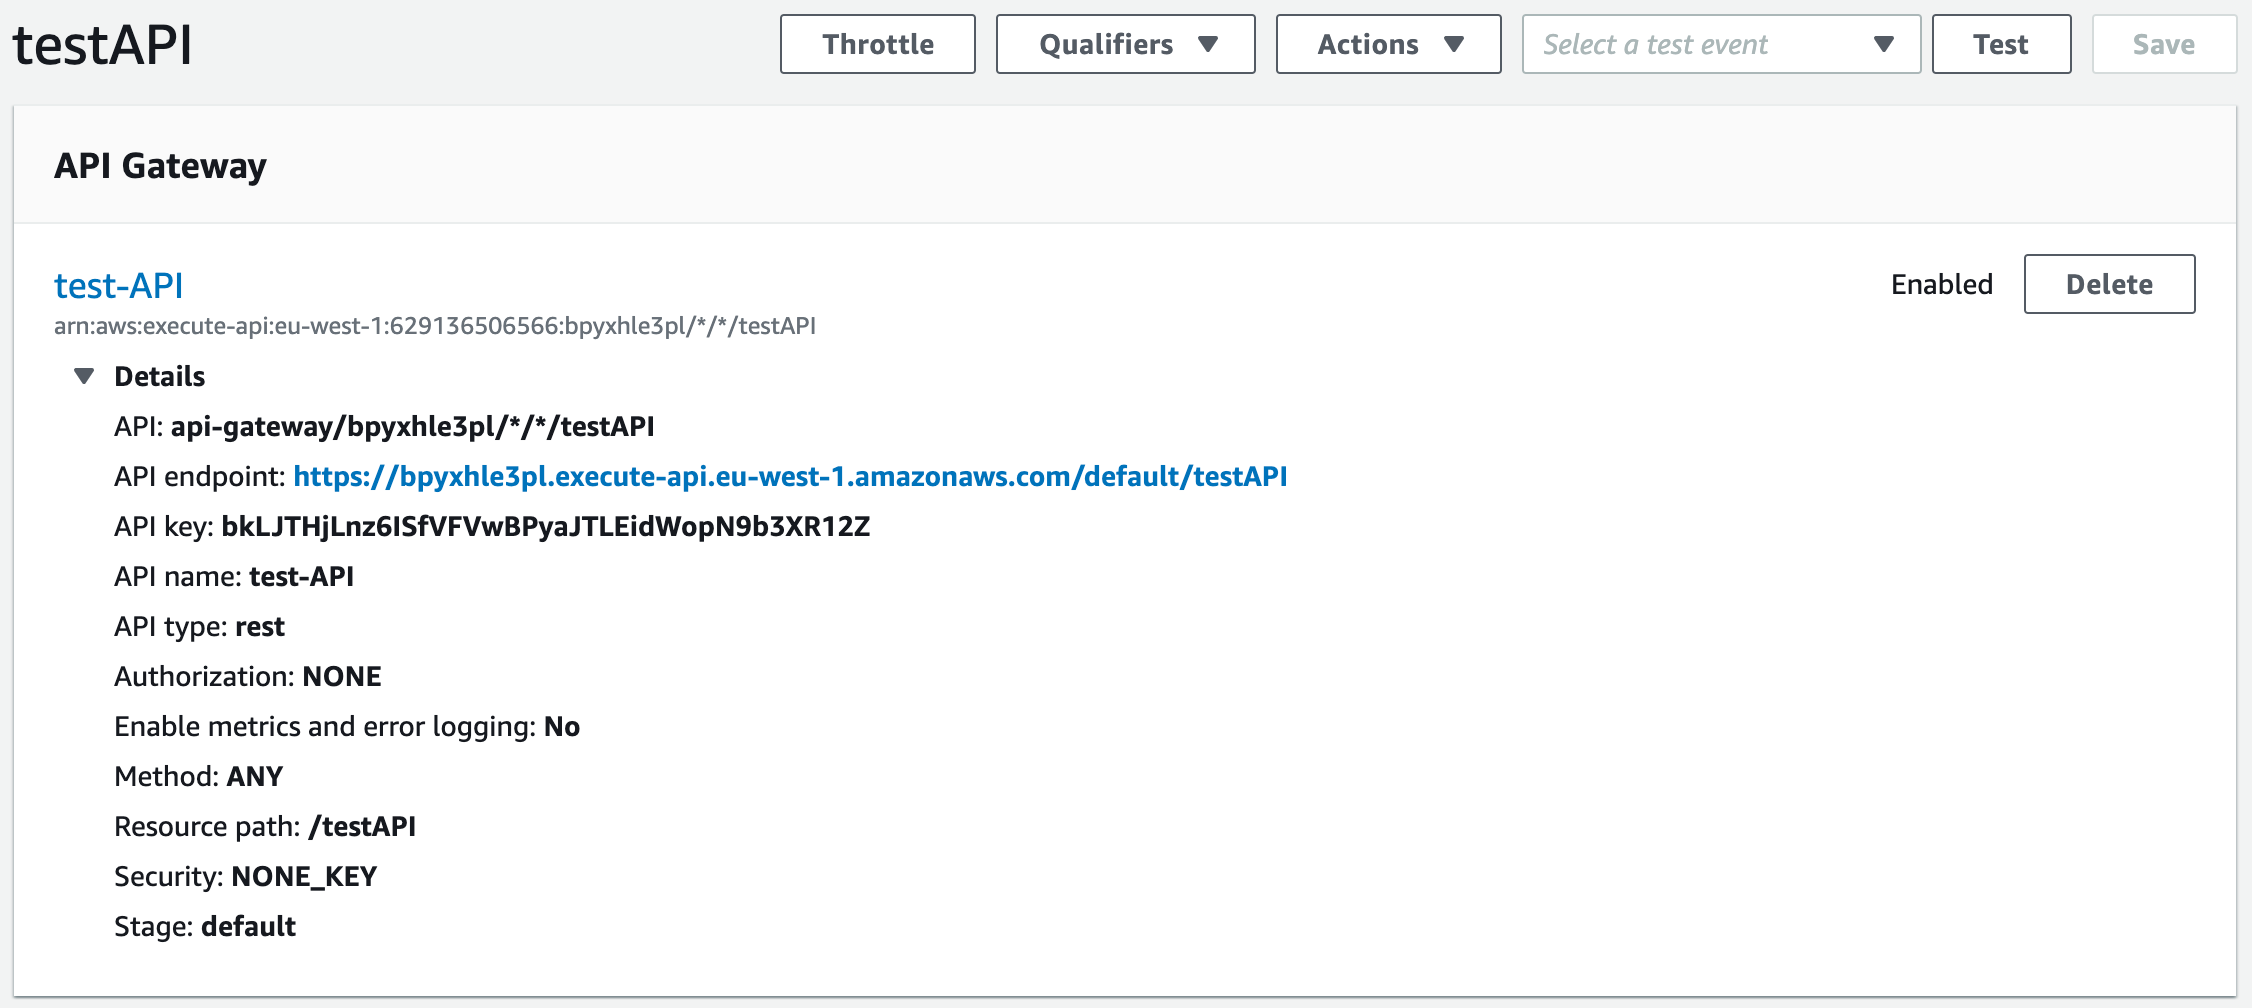Open the API endpoint URL
The image size is (2252, 1008).
pyautogui.click(x=790, y=477)
